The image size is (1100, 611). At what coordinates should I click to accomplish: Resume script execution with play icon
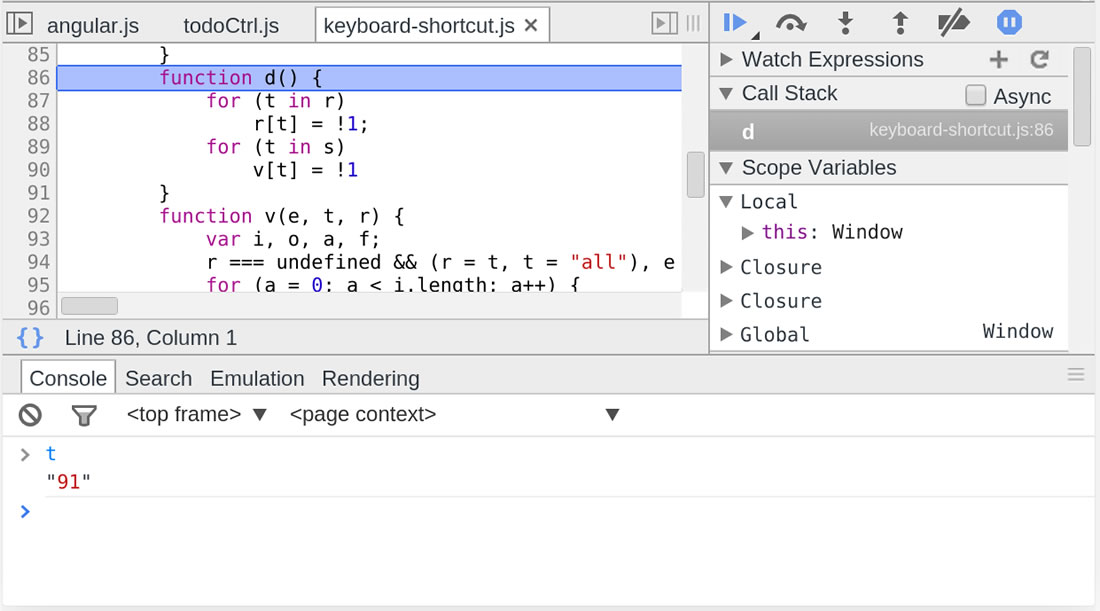(x=735, y=23)
